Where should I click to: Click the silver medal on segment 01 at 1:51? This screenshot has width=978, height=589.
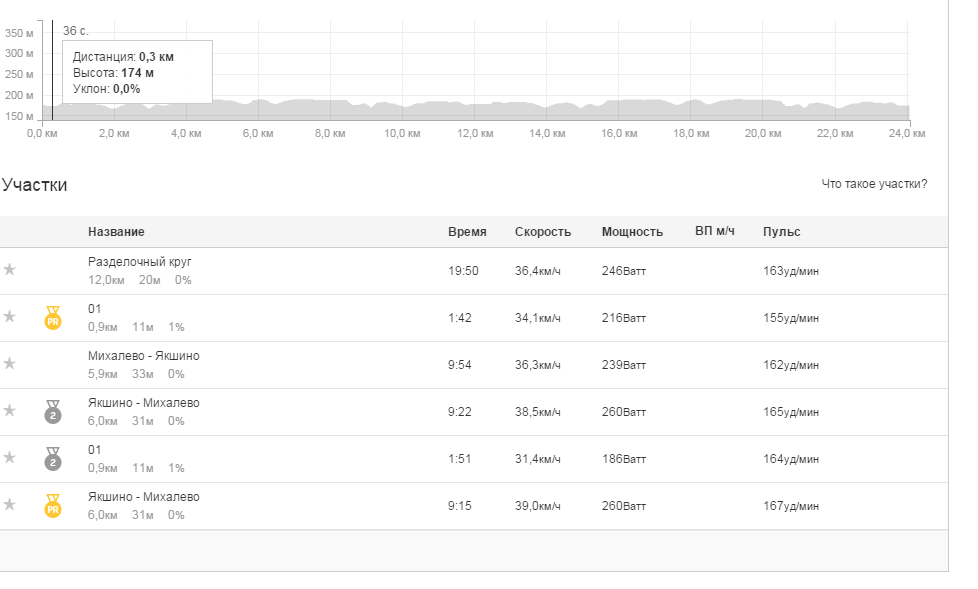coord(53,459)
